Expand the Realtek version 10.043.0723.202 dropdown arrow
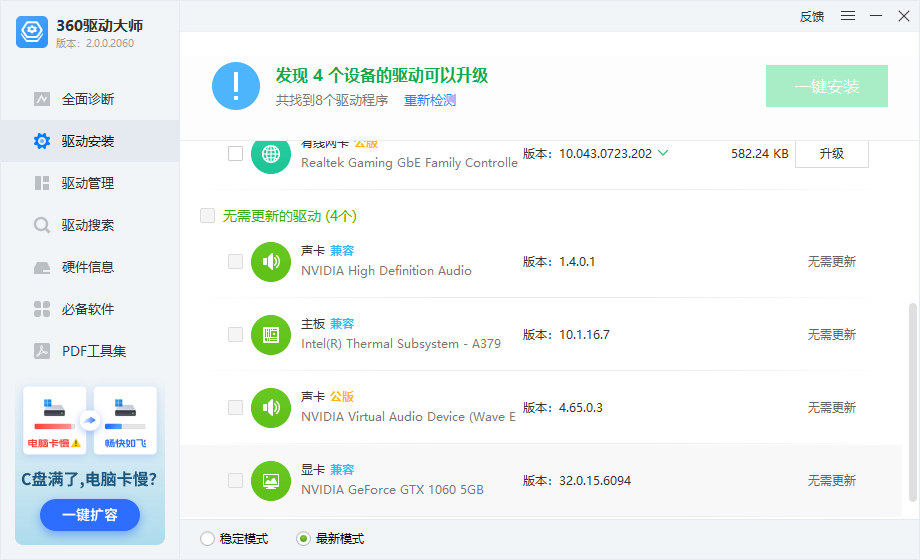 click(663, 153)
